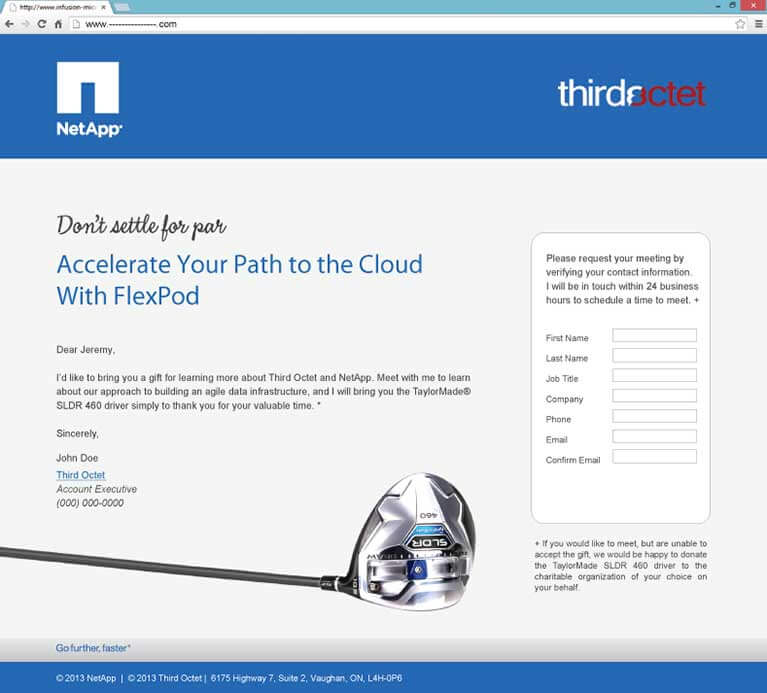The height and width of the screenshot is (693, 767).
Task: Click the 'Please request your meeting' instructions
Action: click(x=622, y=279)
